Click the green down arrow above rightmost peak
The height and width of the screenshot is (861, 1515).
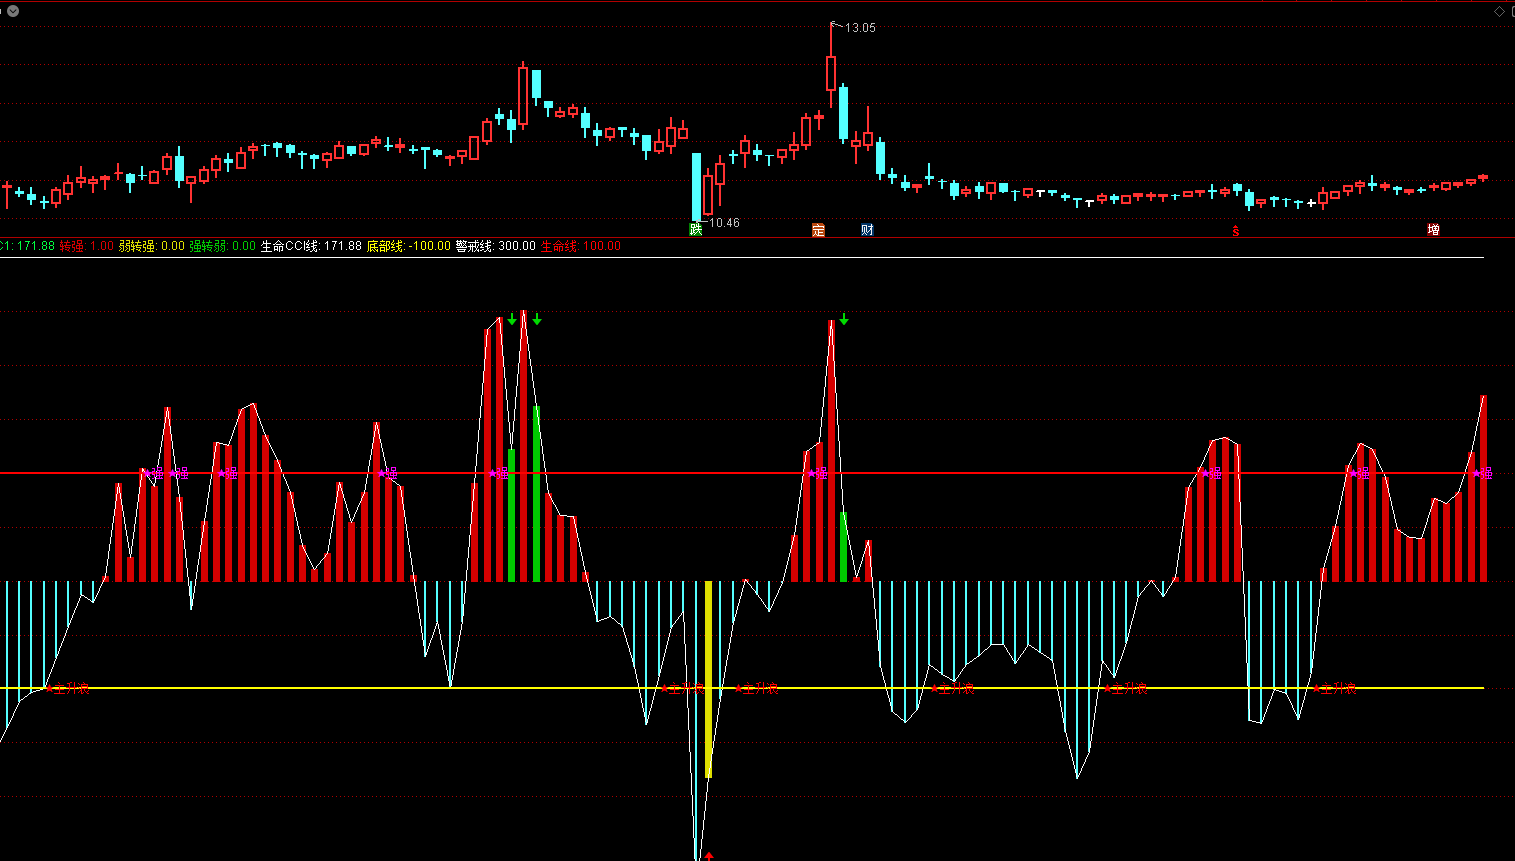(x=844, y=319)
